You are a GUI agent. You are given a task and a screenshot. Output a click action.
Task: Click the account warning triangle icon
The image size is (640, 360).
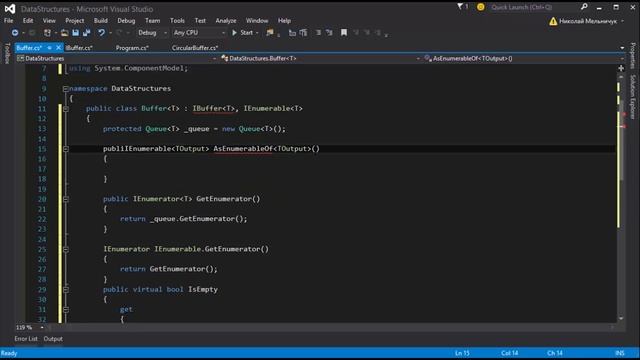(553, 21)
